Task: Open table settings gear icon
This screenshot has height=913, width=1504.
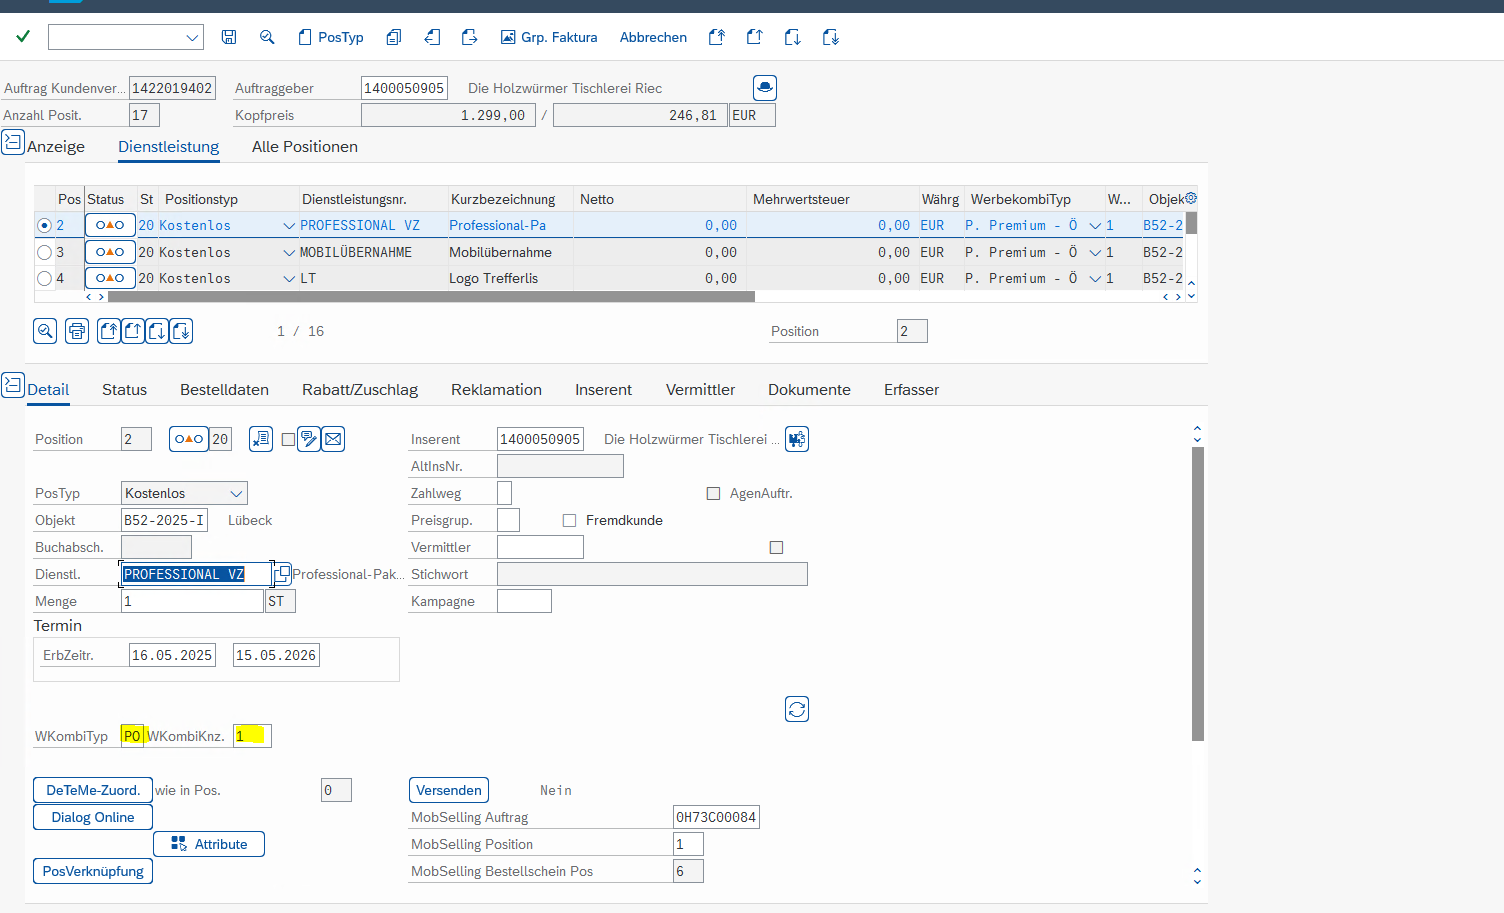Action: point(1191,198)
